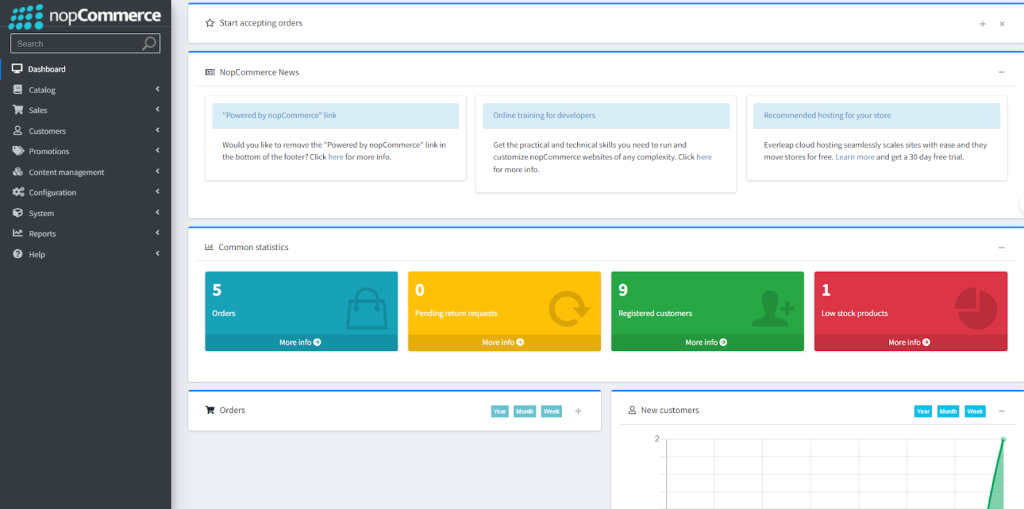This screenshot has height=509, width=1024.
Task: Open the Catalog menu item
Action: click(86, 90)
